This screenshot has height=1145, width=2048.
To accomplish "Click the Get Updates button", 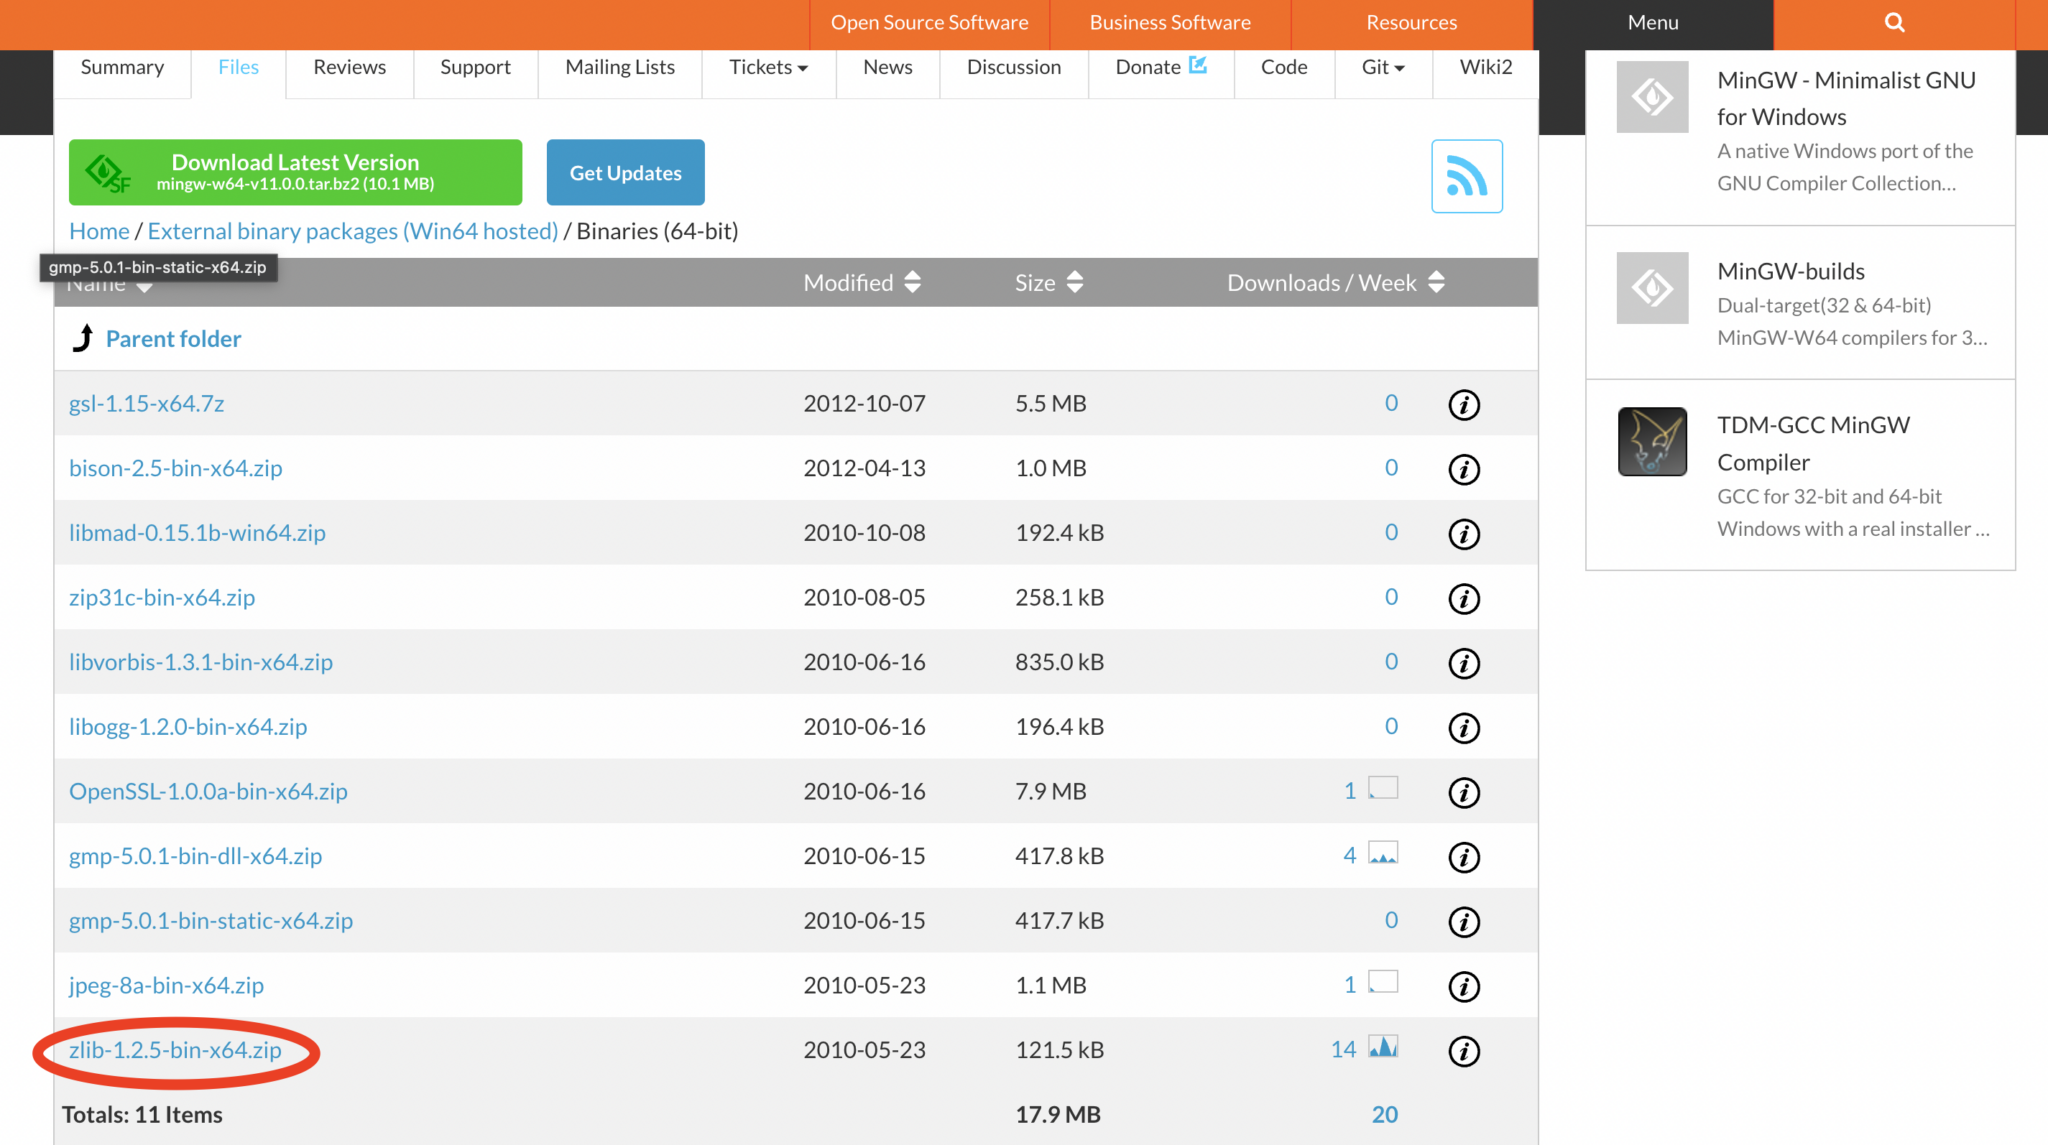I will point(626,172).
